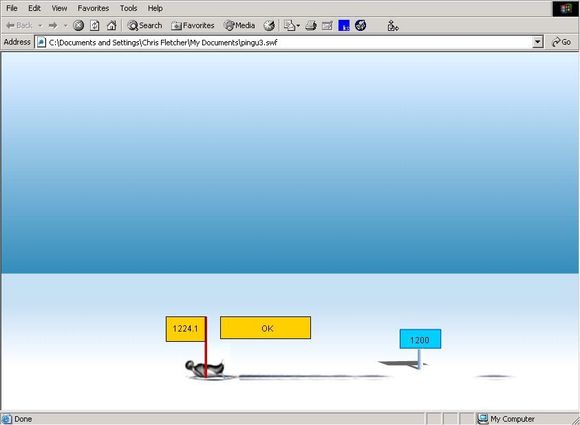Click the yellow OK button

265,328
